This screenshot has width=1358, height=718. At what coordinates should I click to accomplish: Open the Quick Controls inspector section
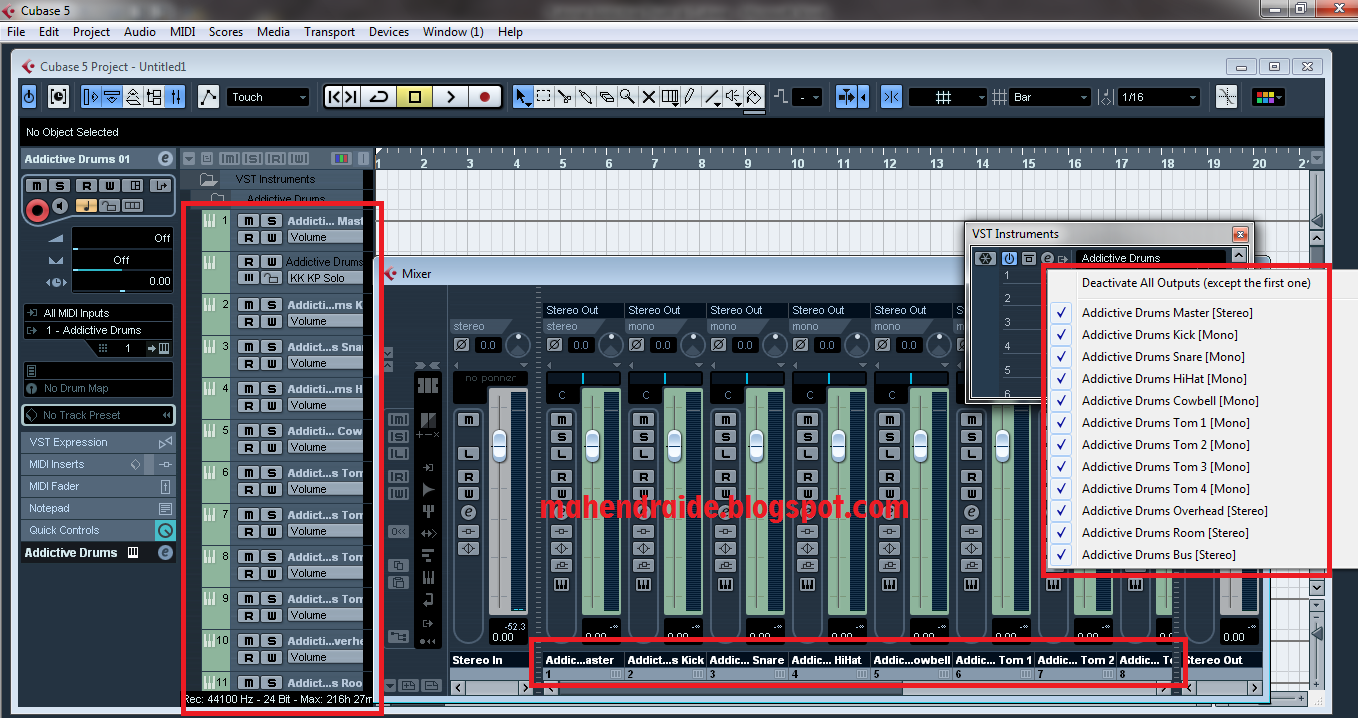pos(98,530)
